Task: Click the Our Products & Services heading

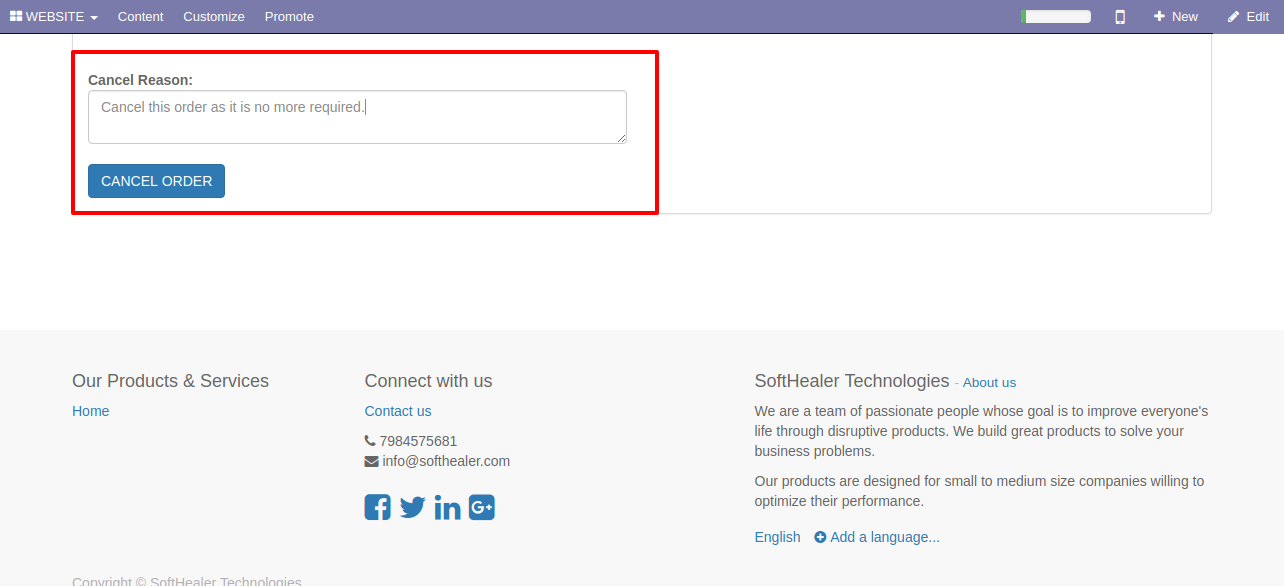Action: click(170, 381)
